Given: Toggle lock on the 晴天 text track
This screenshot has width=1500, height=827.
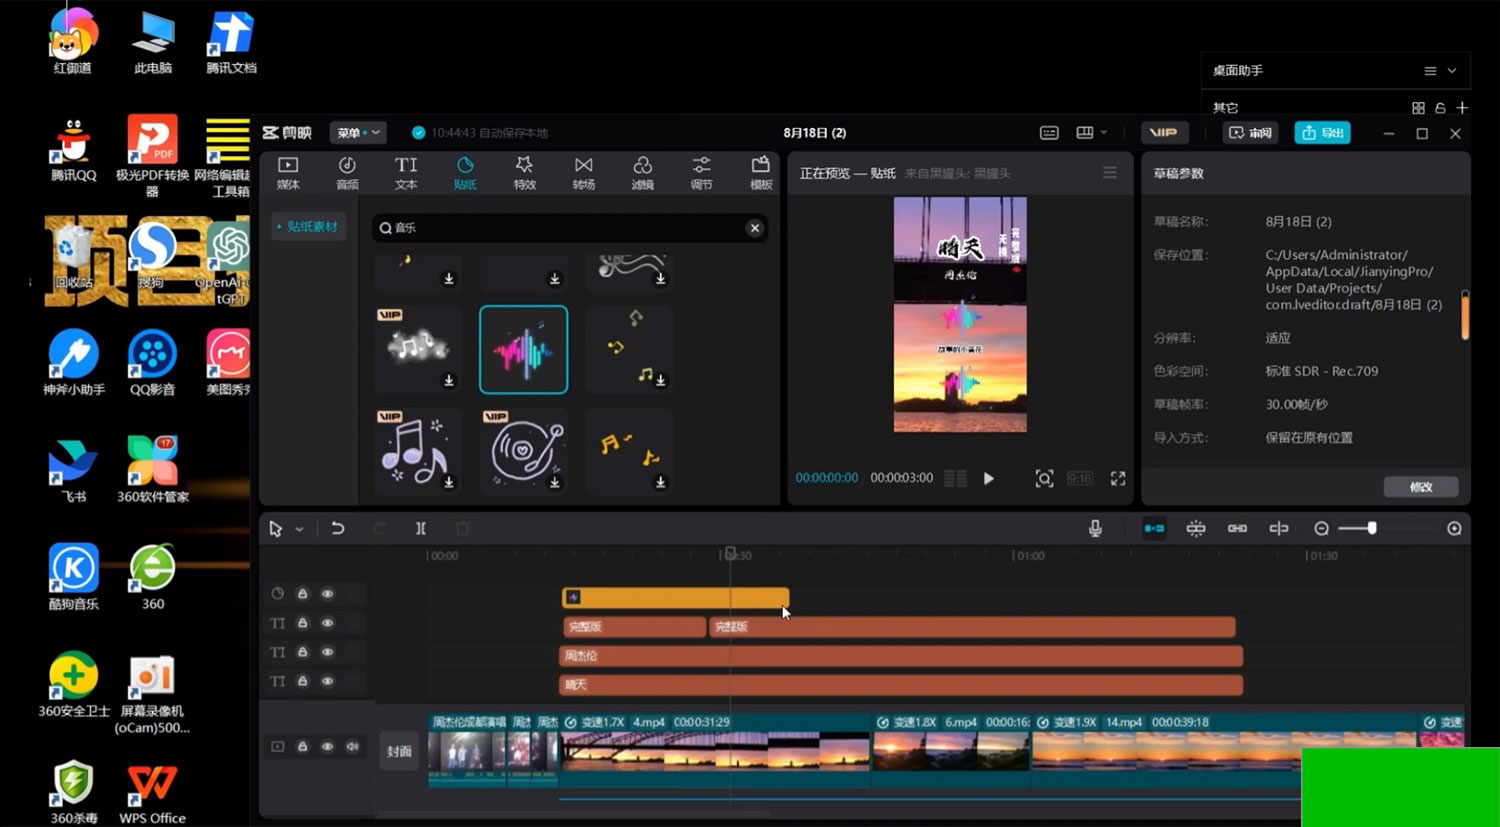Looking at the screenshot, I should [302, 682].
